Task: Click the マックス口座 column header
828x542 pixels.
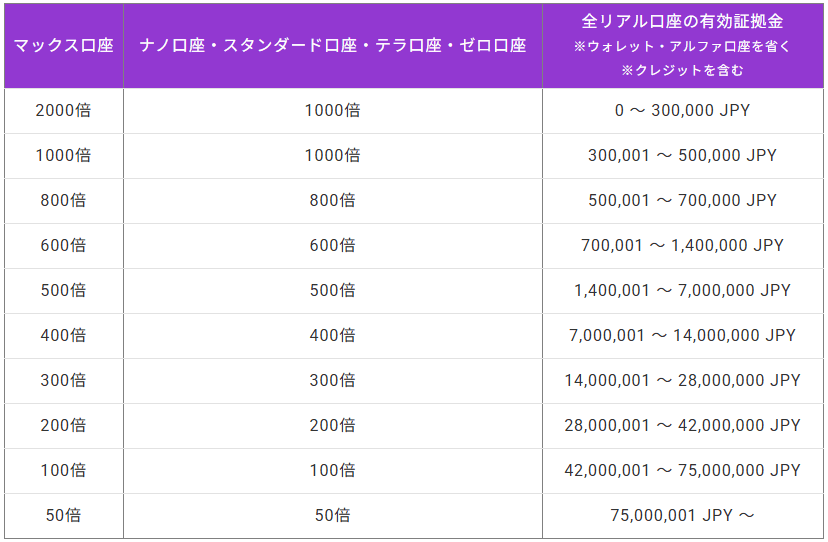Action: point(63,46)
